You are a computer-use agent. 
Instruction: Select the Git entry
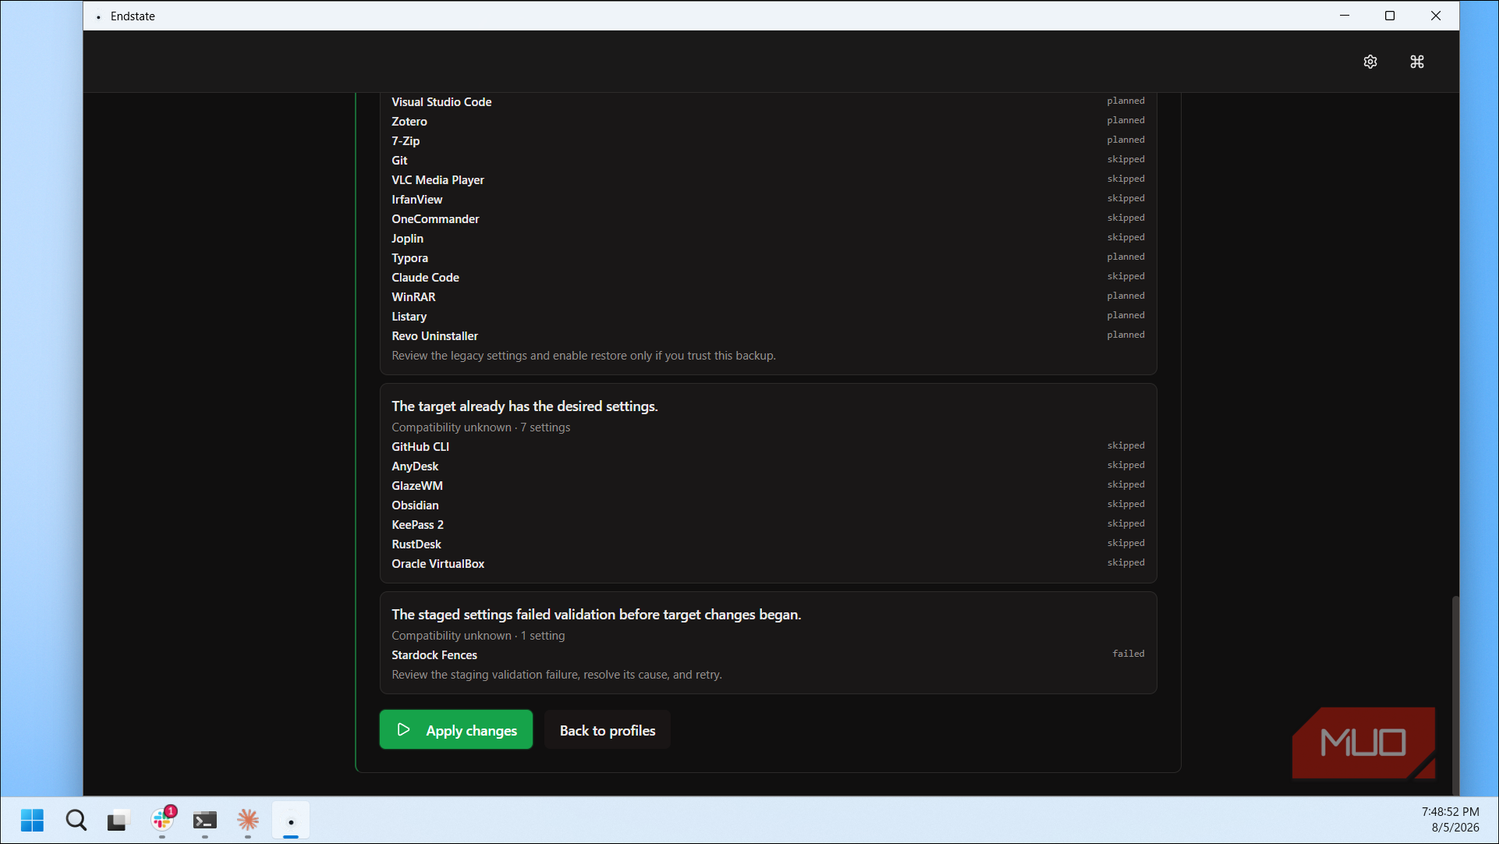(768, 160)
